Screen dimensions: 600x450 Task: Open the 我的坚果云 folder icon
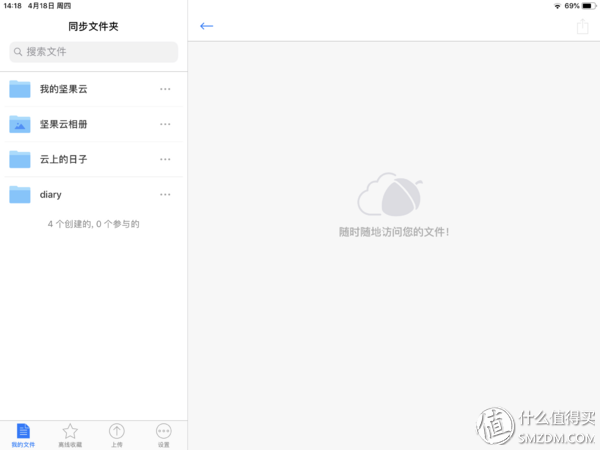coord(20,89)
